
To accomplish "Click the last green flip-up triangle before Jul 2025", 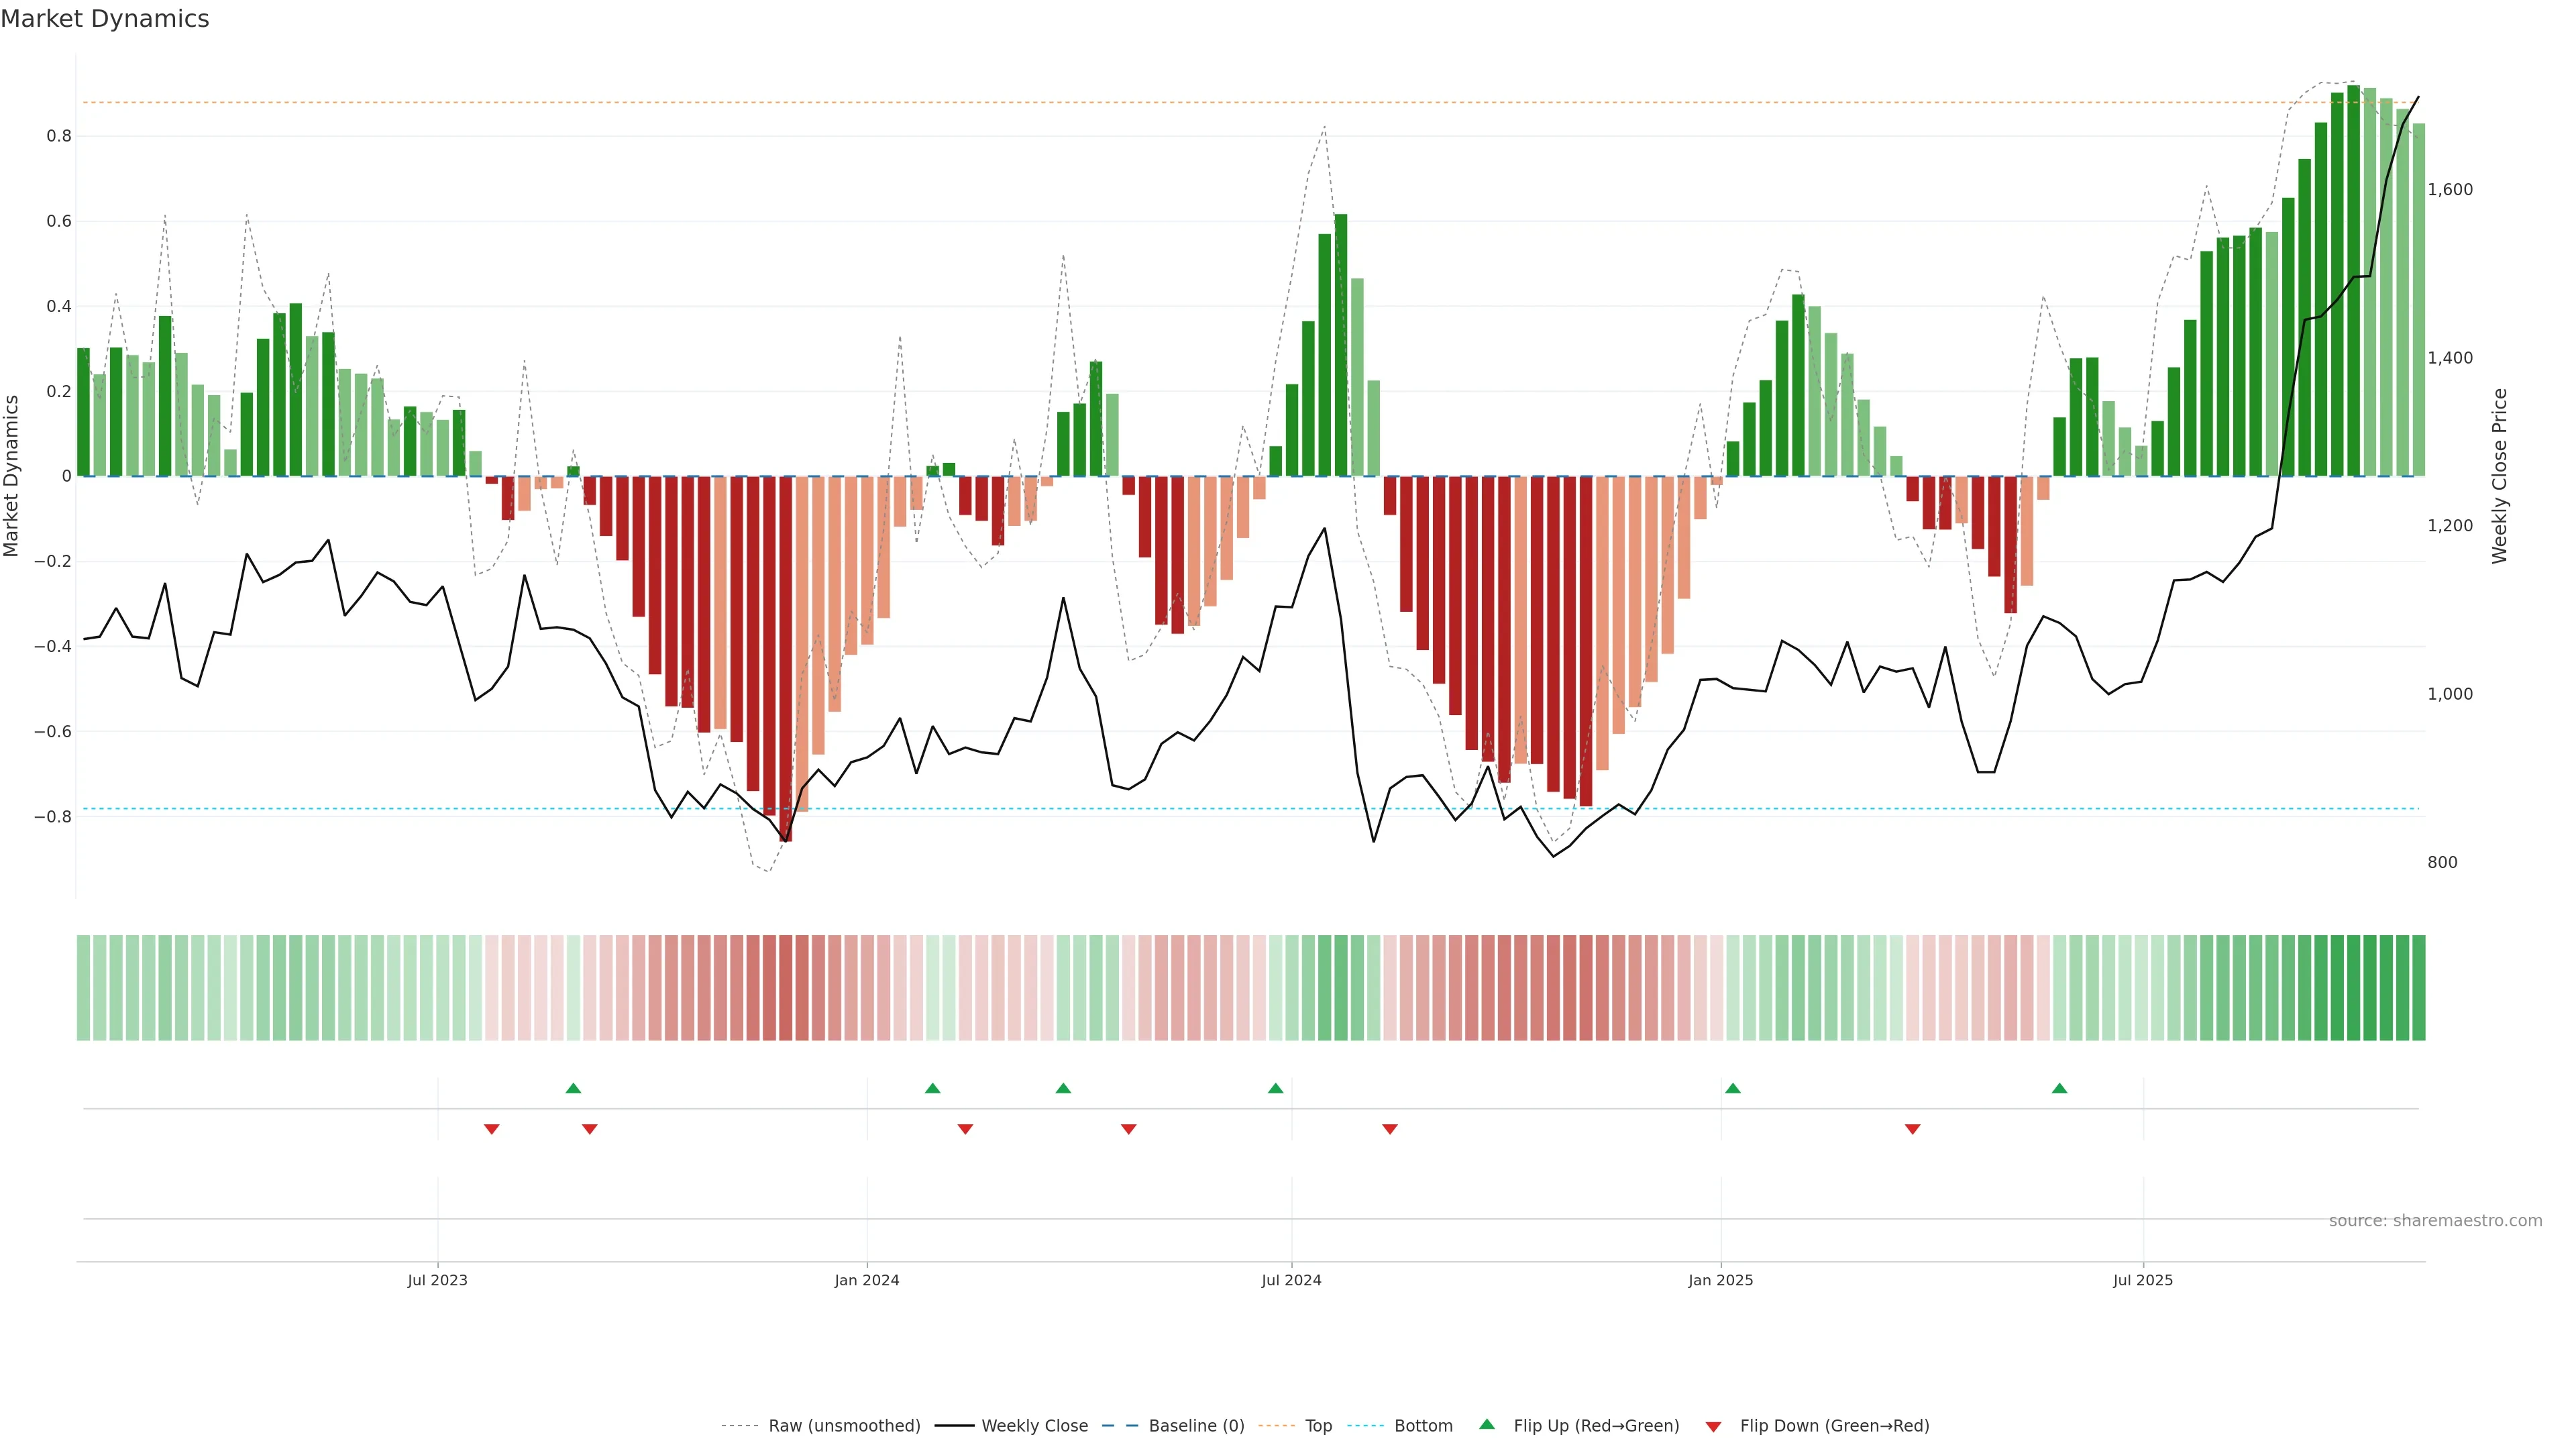I will [2059, 1088].
